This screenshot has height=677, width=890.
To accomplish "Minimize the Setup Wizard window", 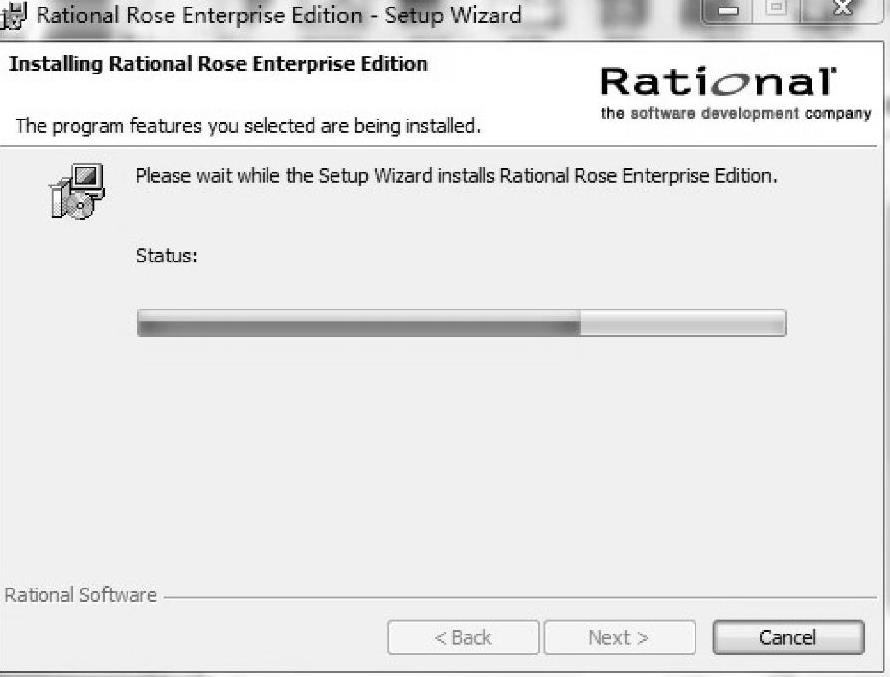I will tap(728, 11).
